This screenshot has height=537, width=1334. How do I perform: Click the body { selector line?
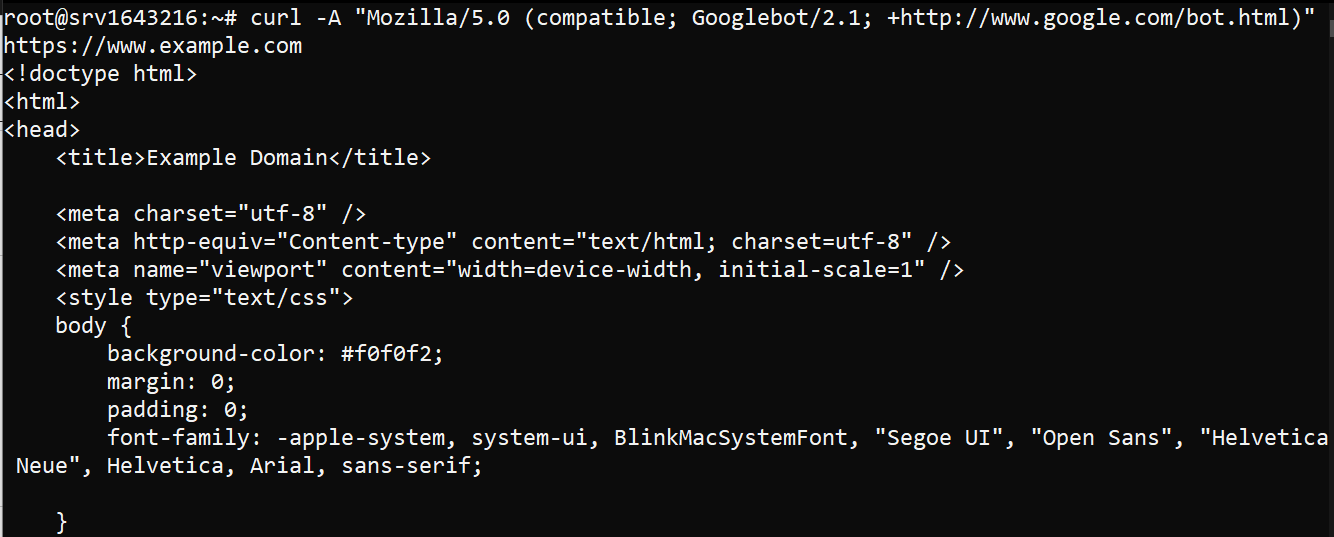(x=93, y=326)
